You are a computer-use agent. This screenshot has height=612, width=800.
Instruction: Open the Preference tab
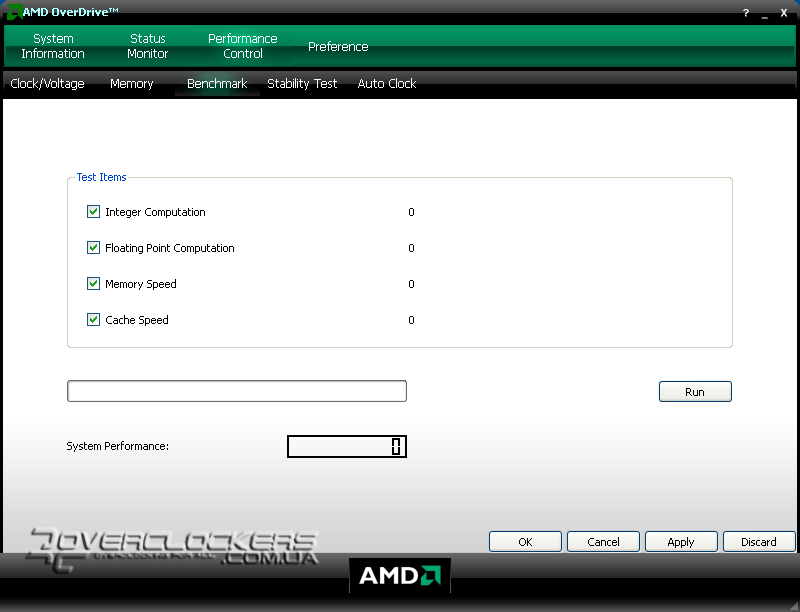pos(338,46)
